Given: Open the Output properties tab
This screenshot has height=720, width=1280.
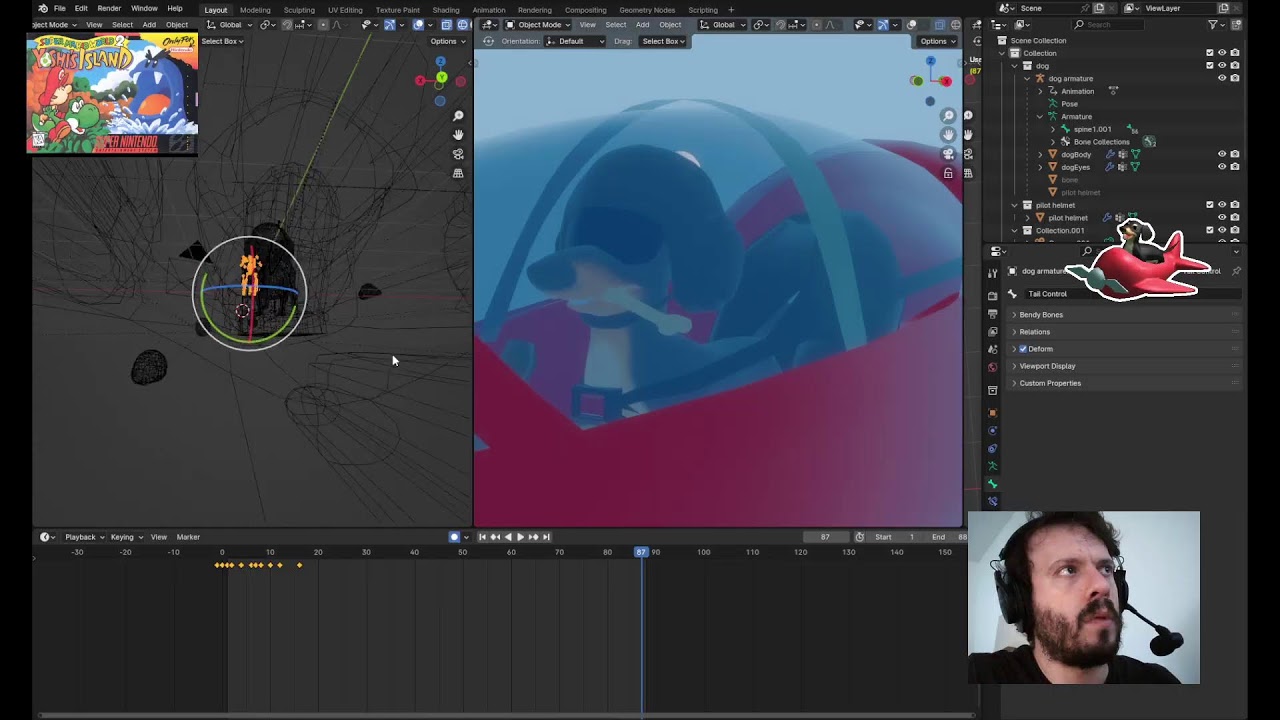Looking at the screenshot, I should tap(992, 314).
